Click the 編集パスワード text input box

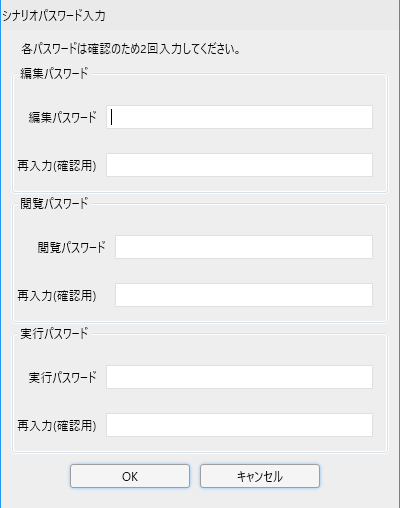[239, 117]
